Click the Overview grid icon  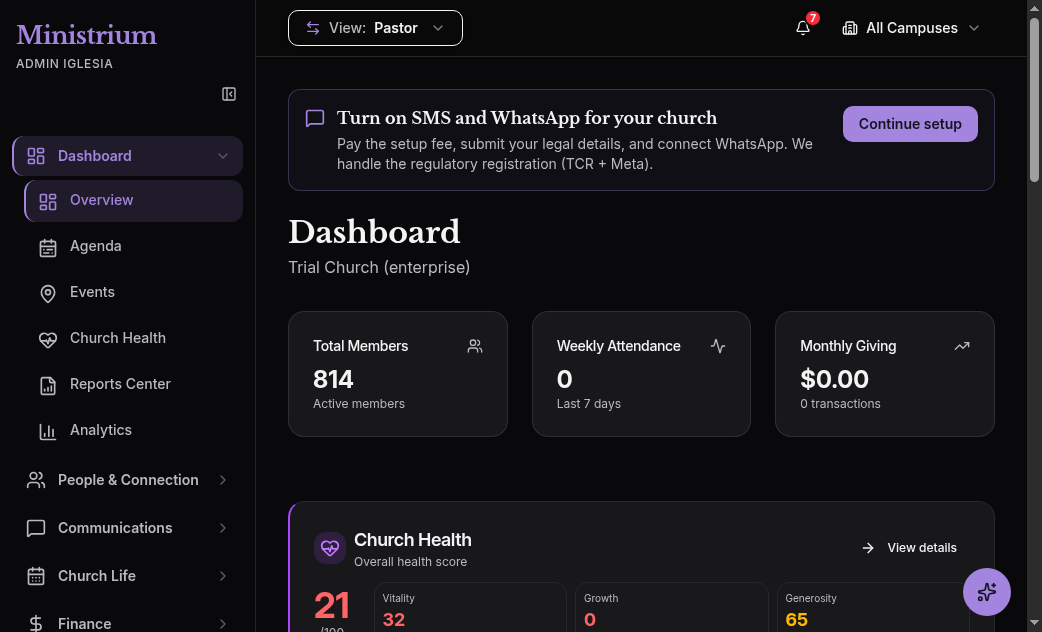pyautogui.click(x=48, y=202)
